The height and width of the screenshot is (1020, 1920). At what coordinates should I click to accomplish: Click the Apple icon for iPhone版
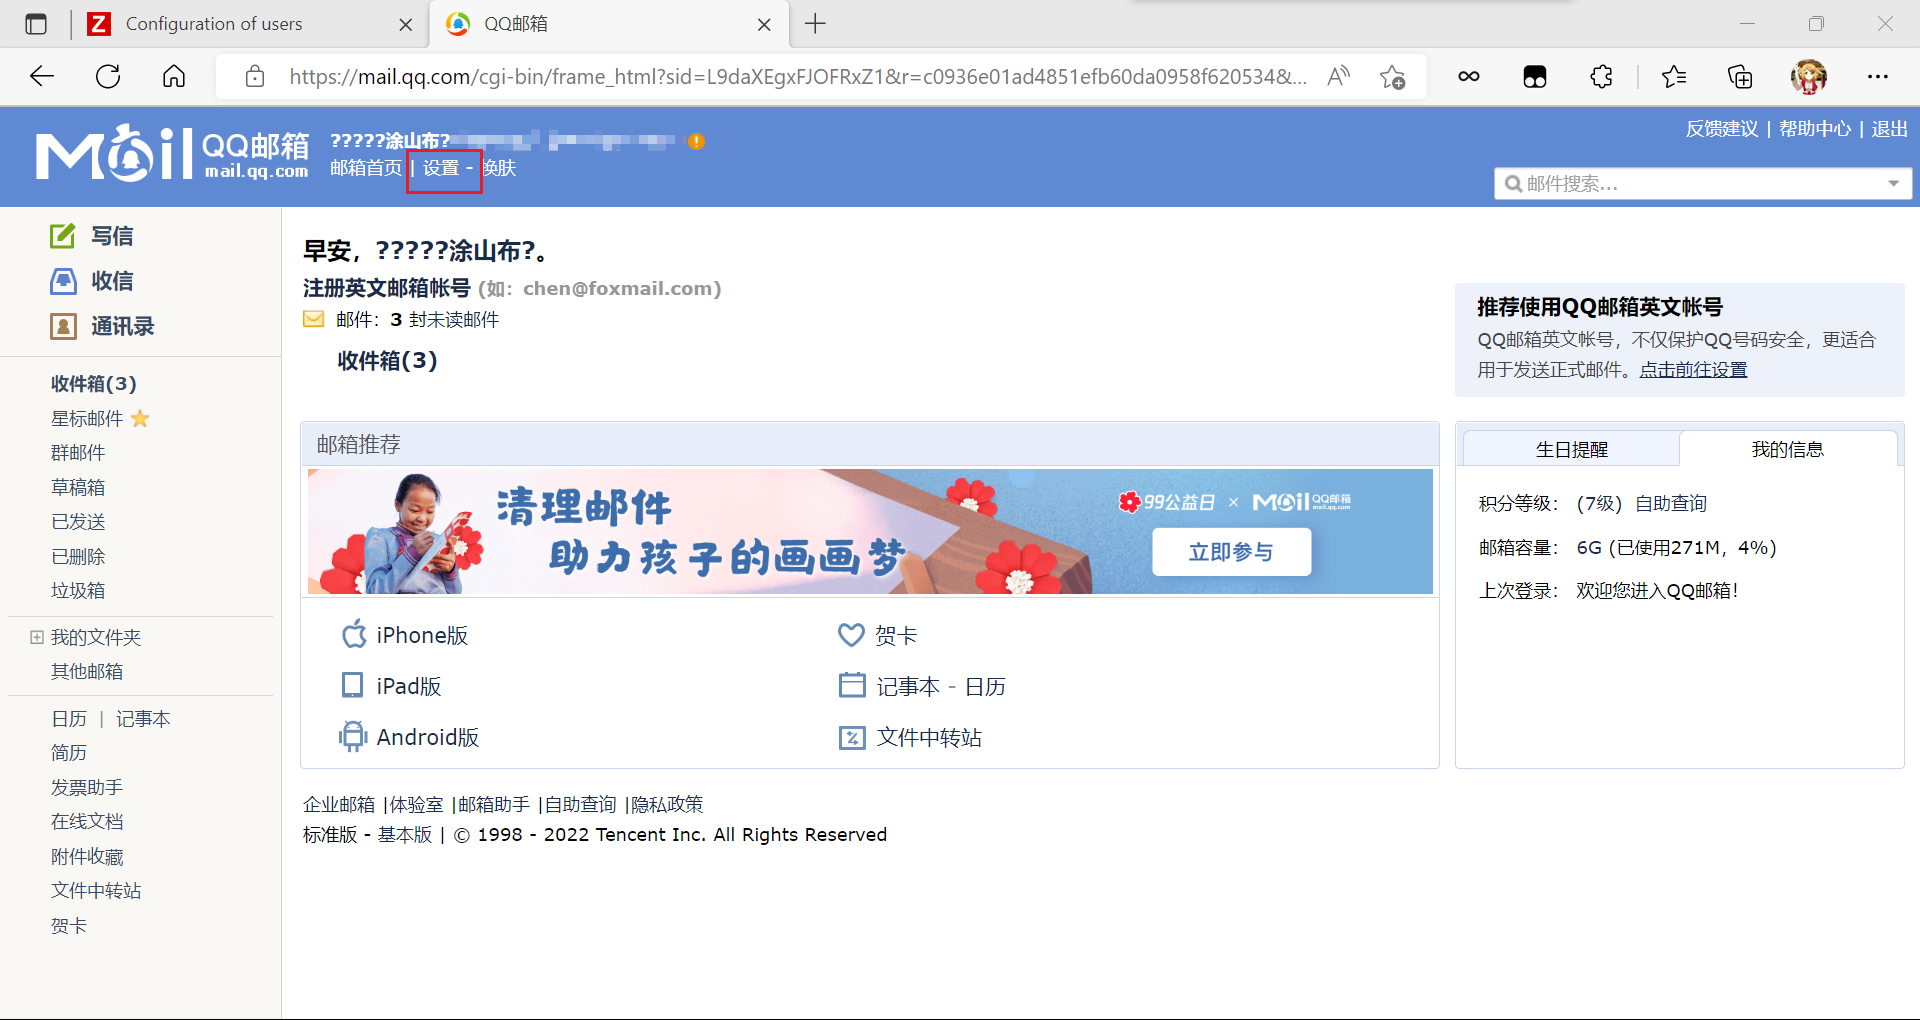(x=354, y=634)
